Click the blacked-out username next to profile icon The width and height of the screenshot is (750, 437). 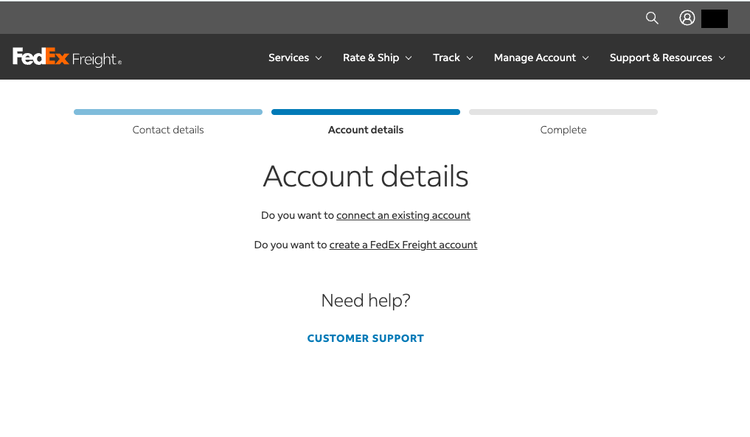tap(714, 19)
